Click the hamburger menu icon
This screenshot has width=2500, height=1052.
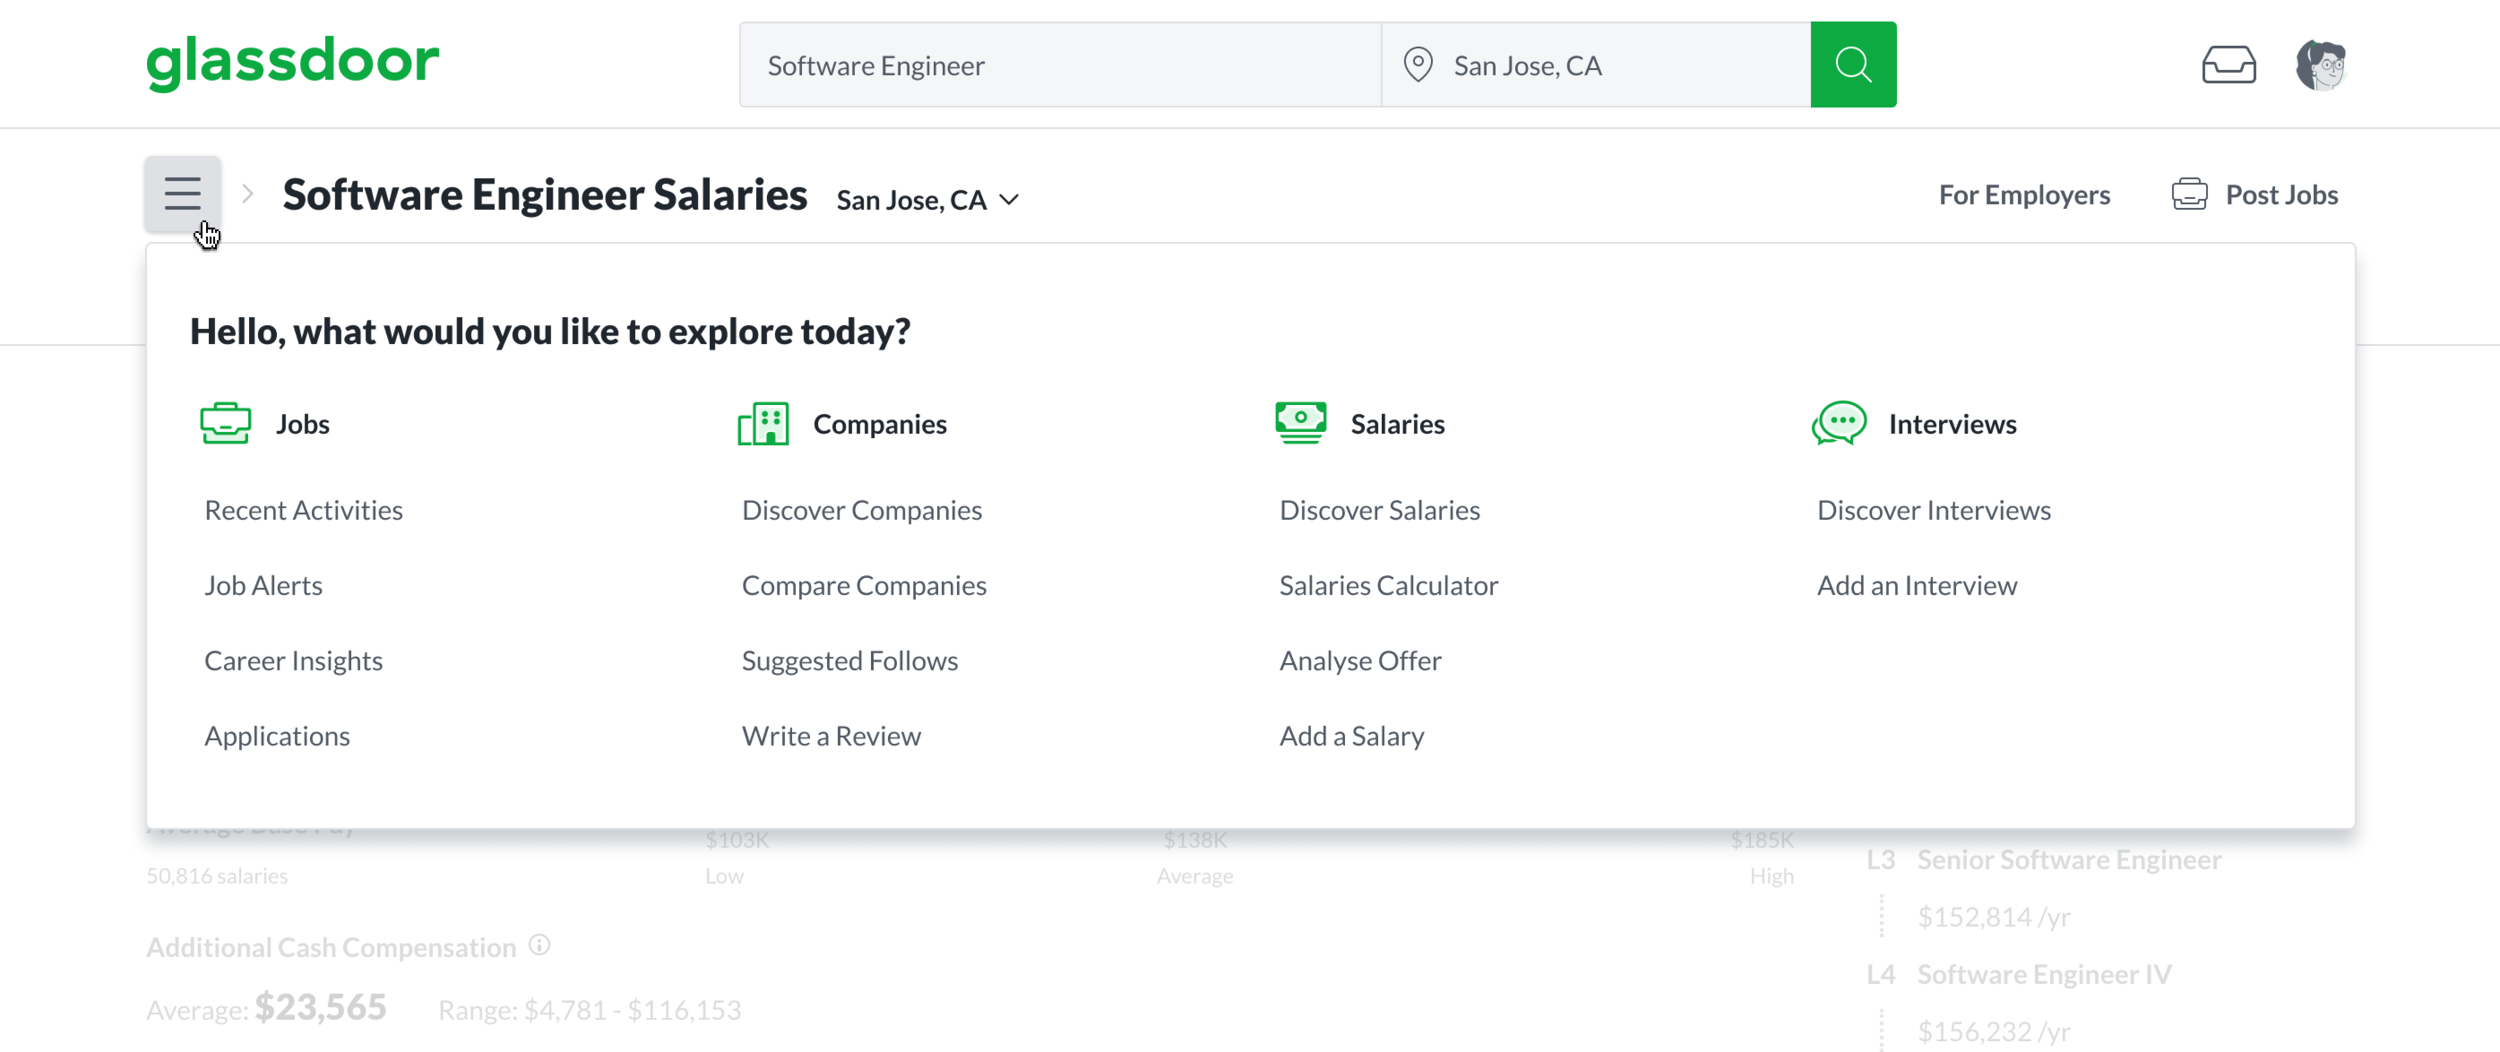click(x=183, y=193)
